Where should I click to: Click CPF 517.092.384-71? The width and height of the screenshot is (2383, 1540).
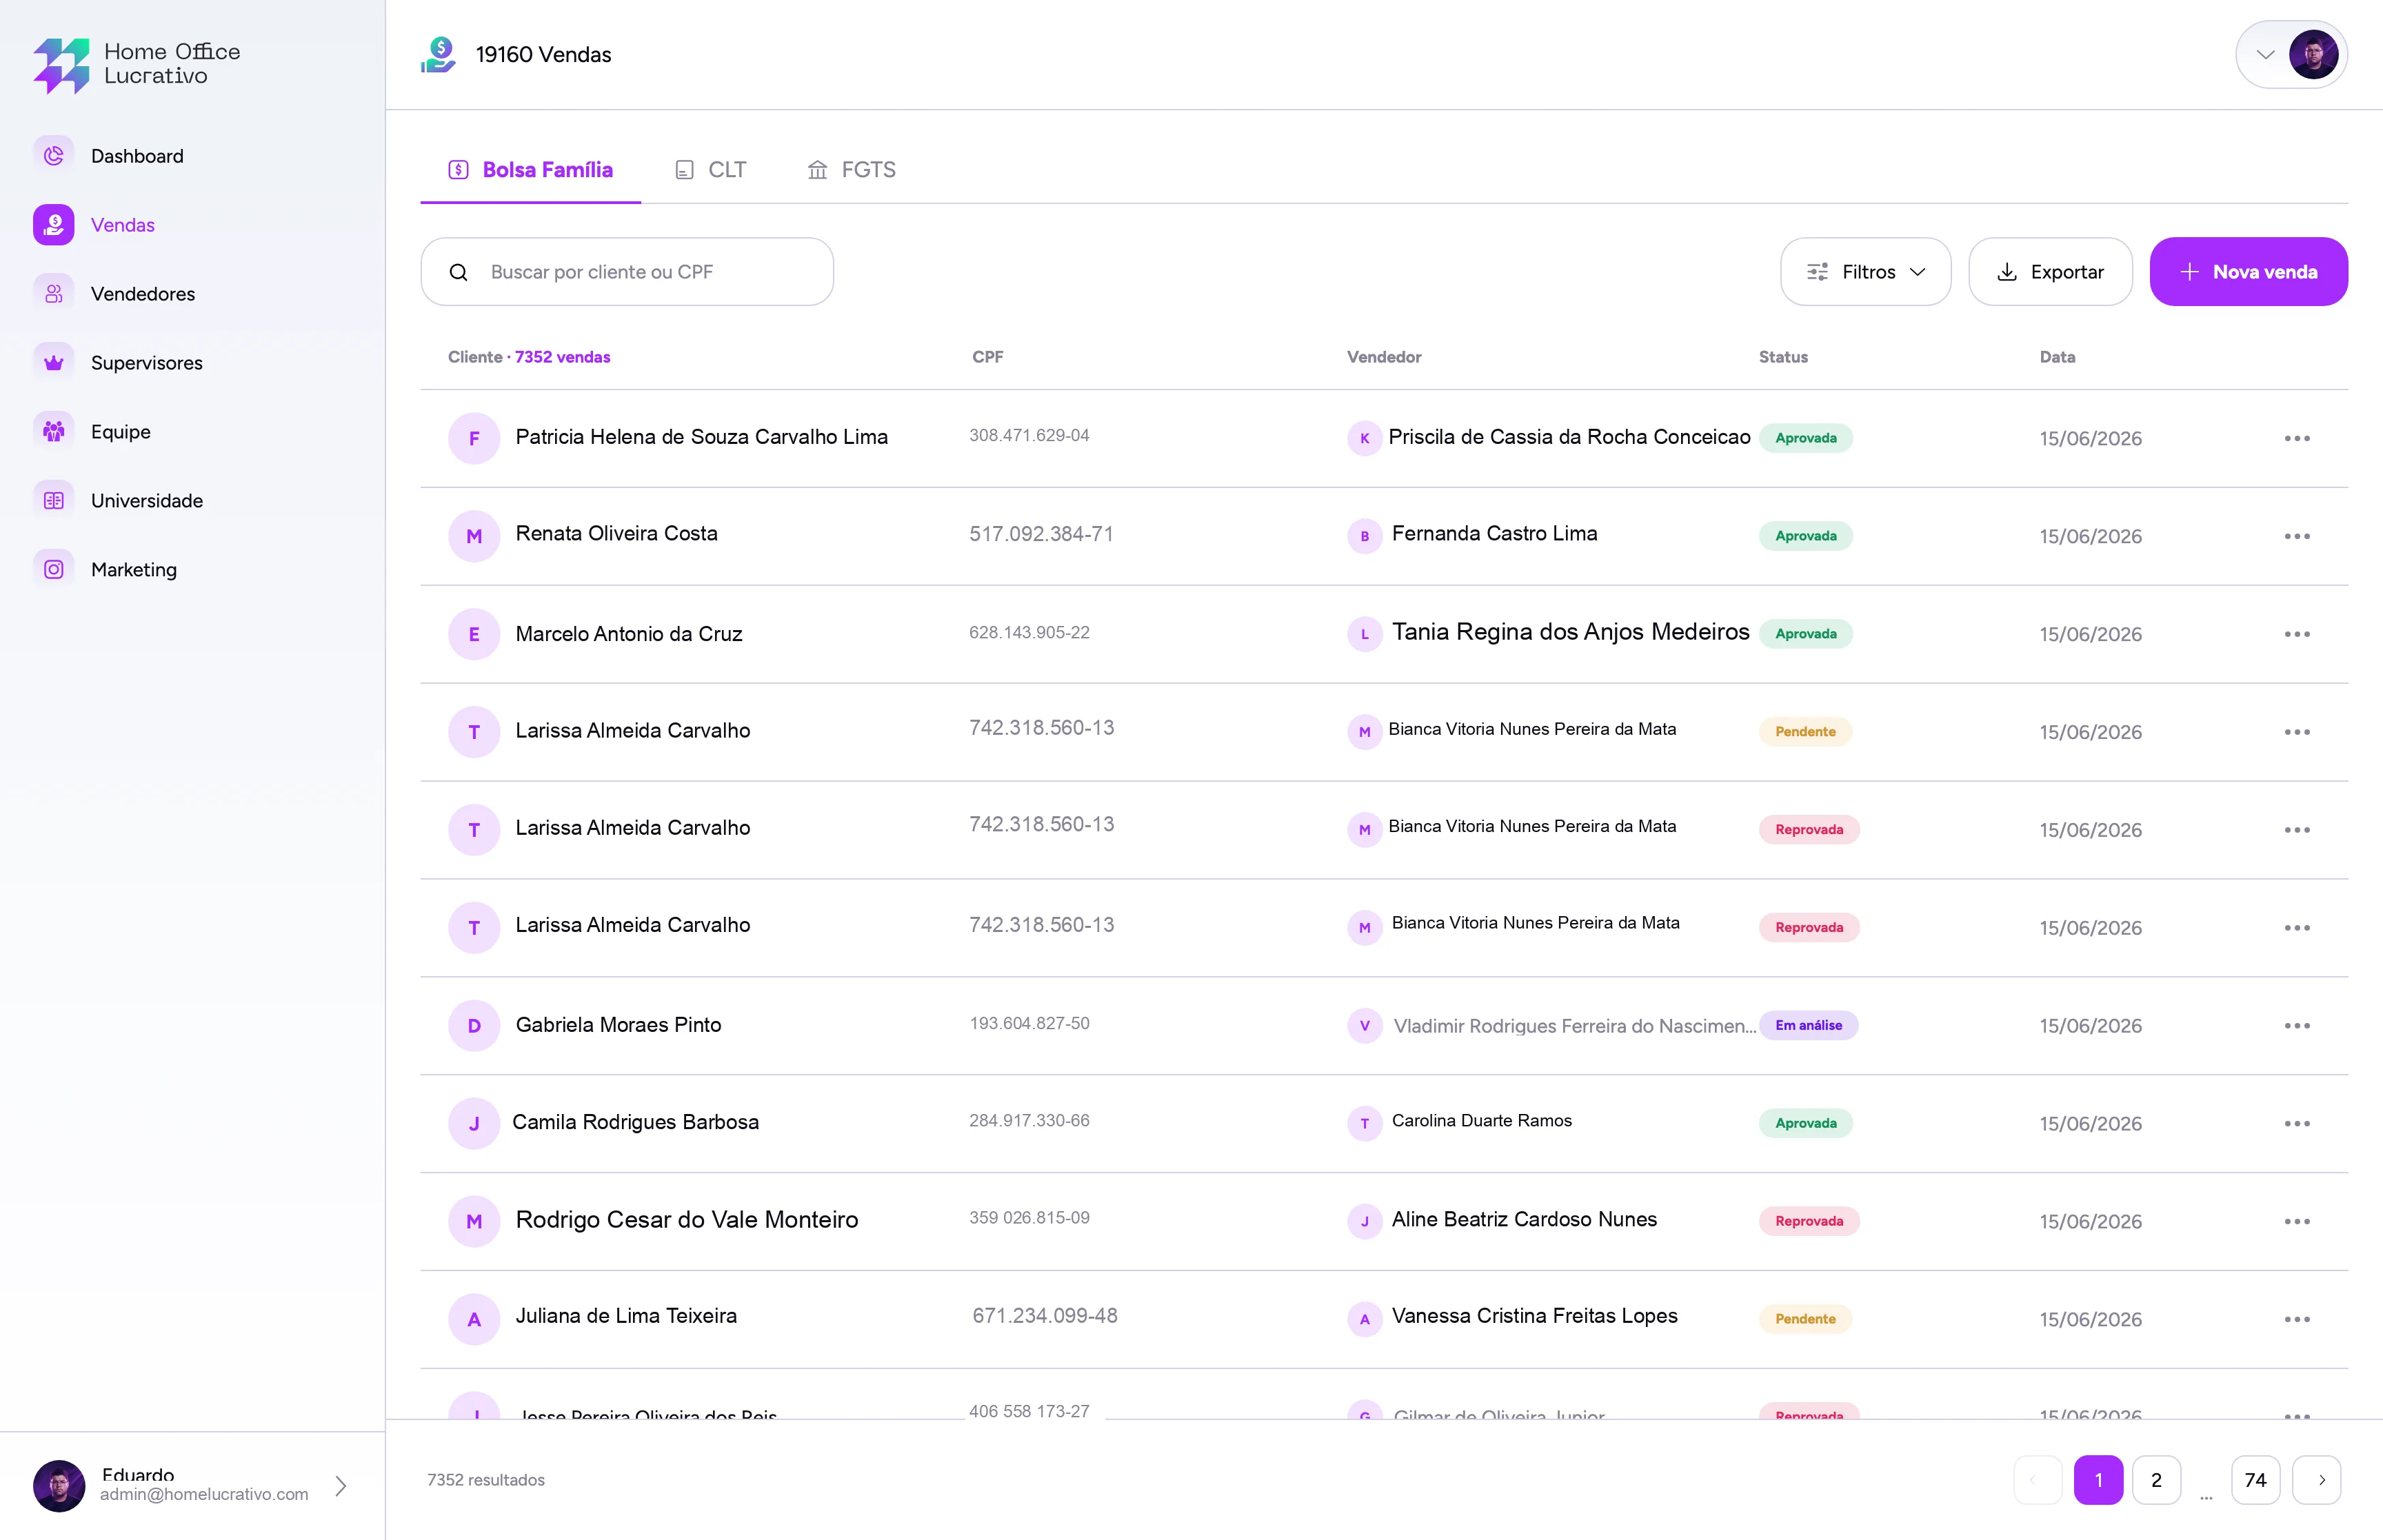pos(1041,535)
